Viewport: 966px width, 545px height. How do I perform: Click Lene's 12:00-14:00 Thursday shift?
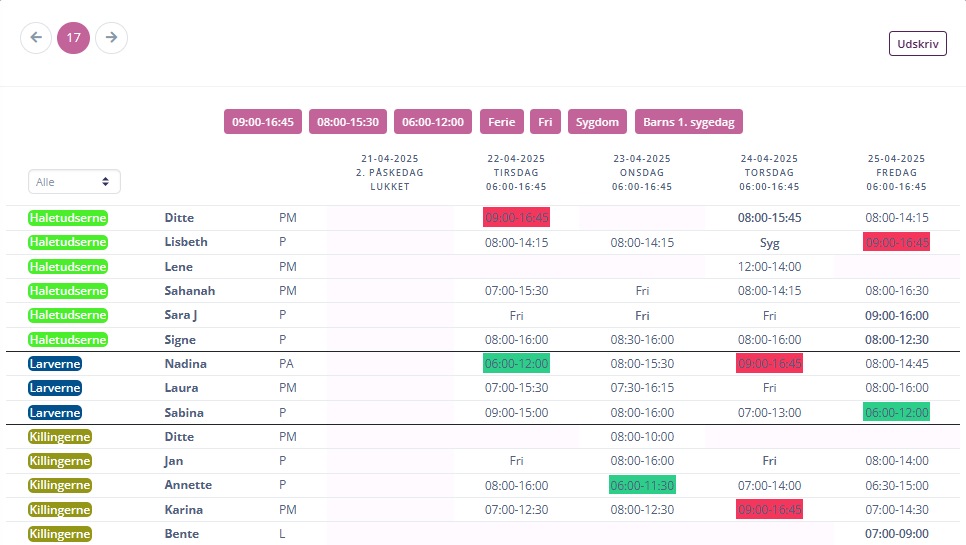(769, 267)
